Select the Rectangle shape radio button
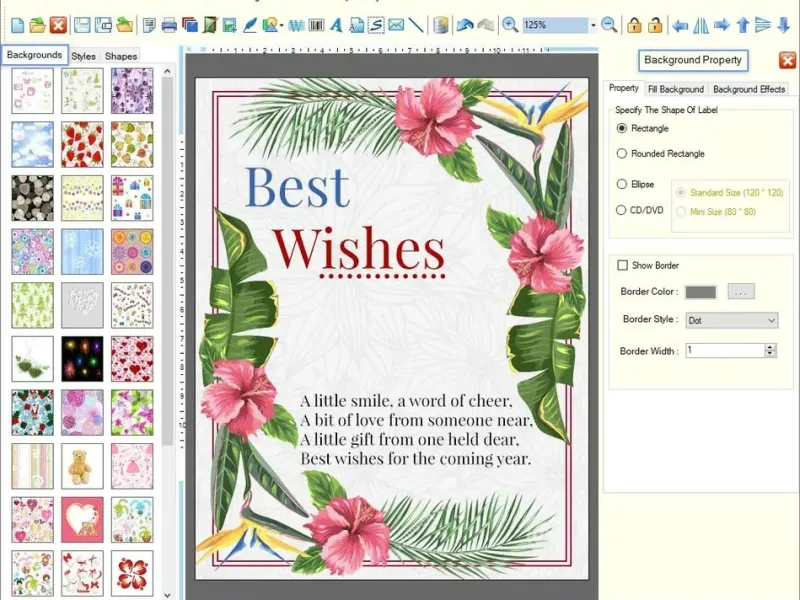This screenshot has width=800, height=600. [x=621, y=128]
